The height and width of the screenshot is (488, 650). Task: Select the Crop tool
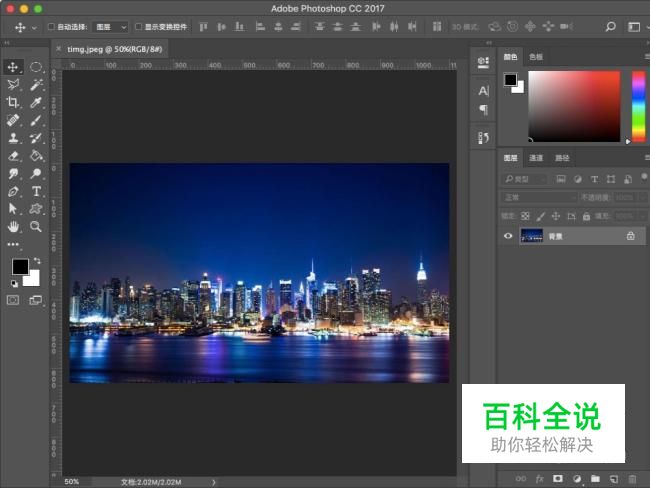point(13,102)
